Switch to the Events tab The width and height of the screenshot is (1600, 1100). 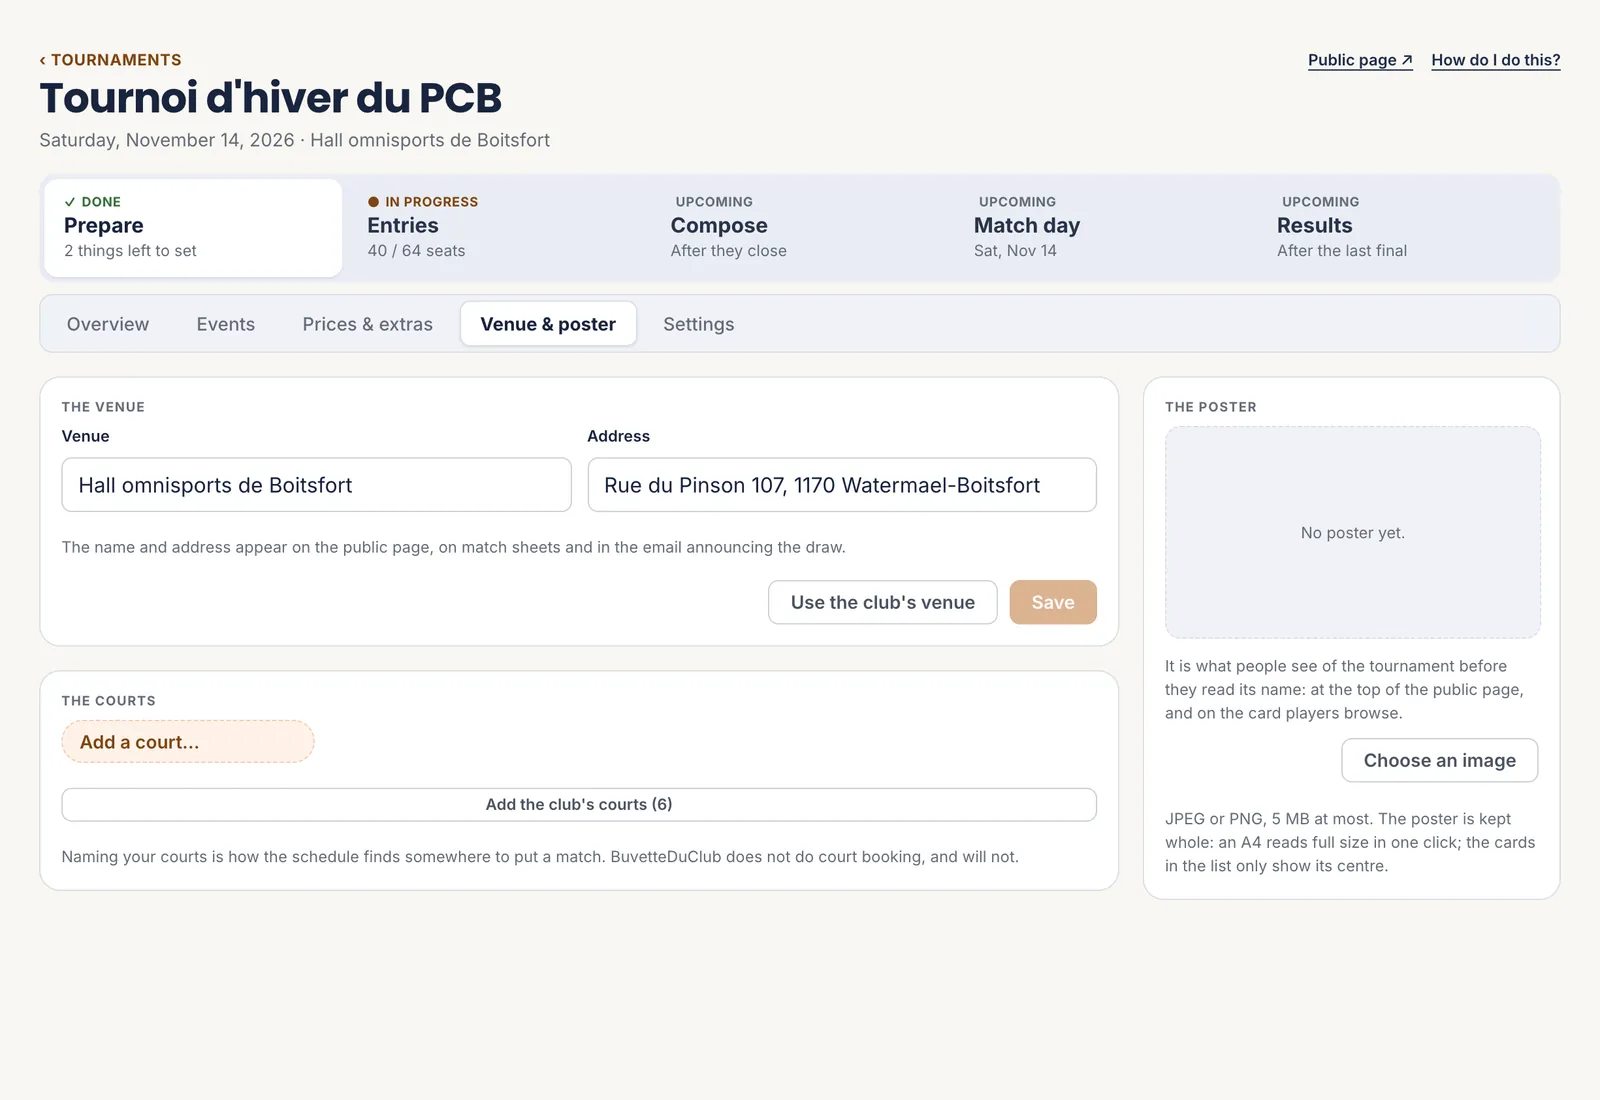pyautogui.click(x=226, y=324)
